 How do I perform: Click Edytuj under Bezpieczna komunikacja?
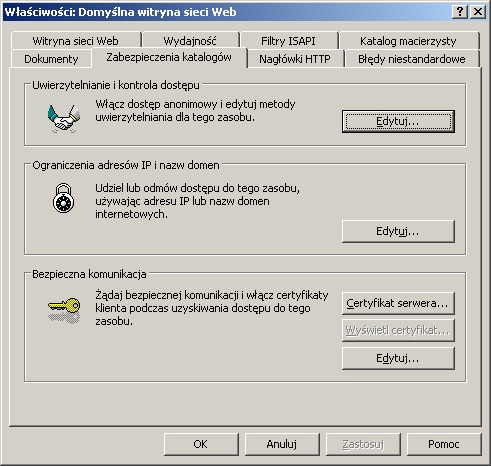(x=398, y=358)
